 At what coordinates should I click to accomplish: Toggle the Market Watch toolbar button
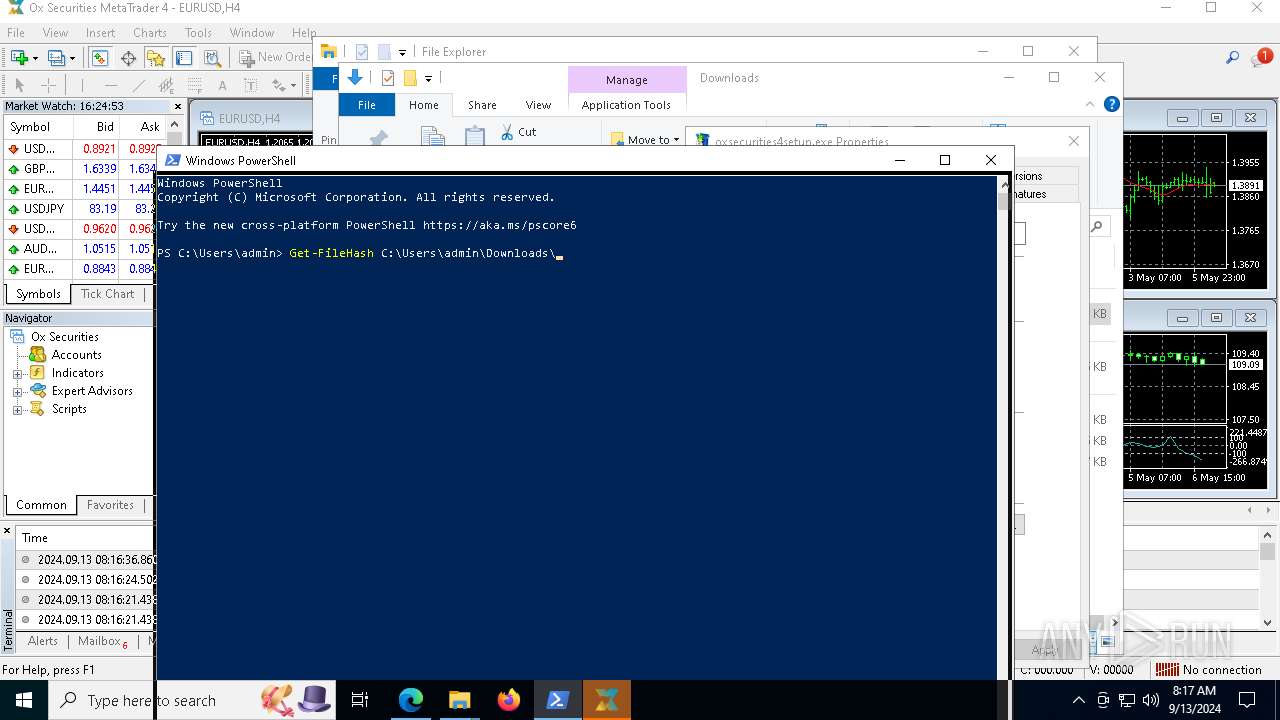point(100,58)
